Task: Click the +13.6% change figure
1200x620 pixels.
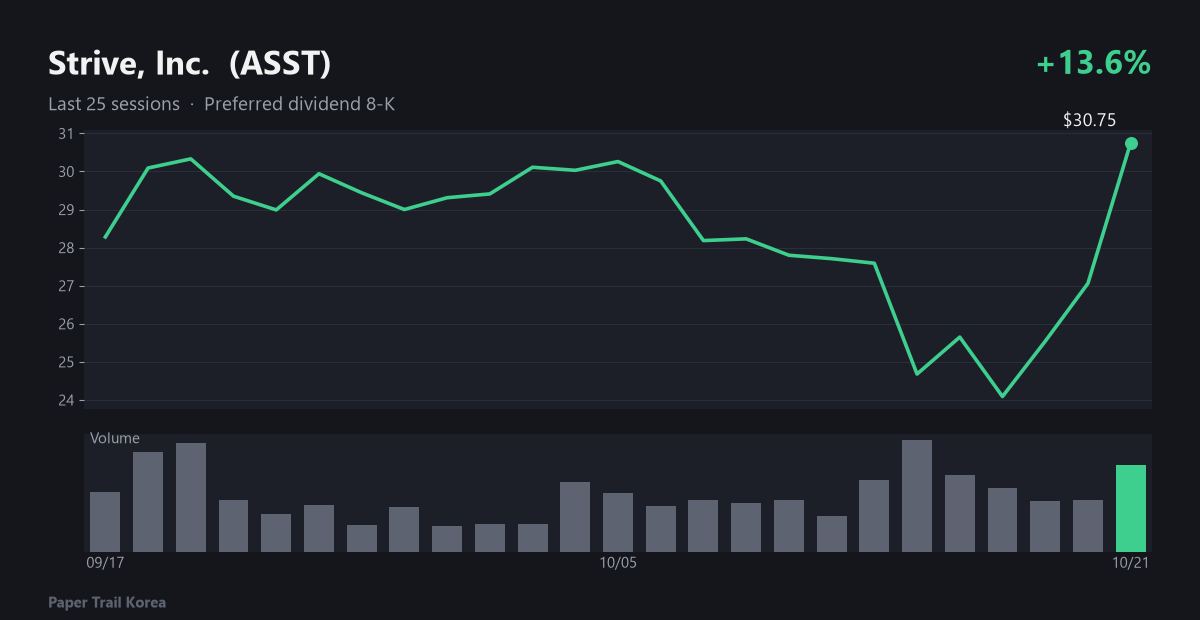Action: tap(1093, 63)
